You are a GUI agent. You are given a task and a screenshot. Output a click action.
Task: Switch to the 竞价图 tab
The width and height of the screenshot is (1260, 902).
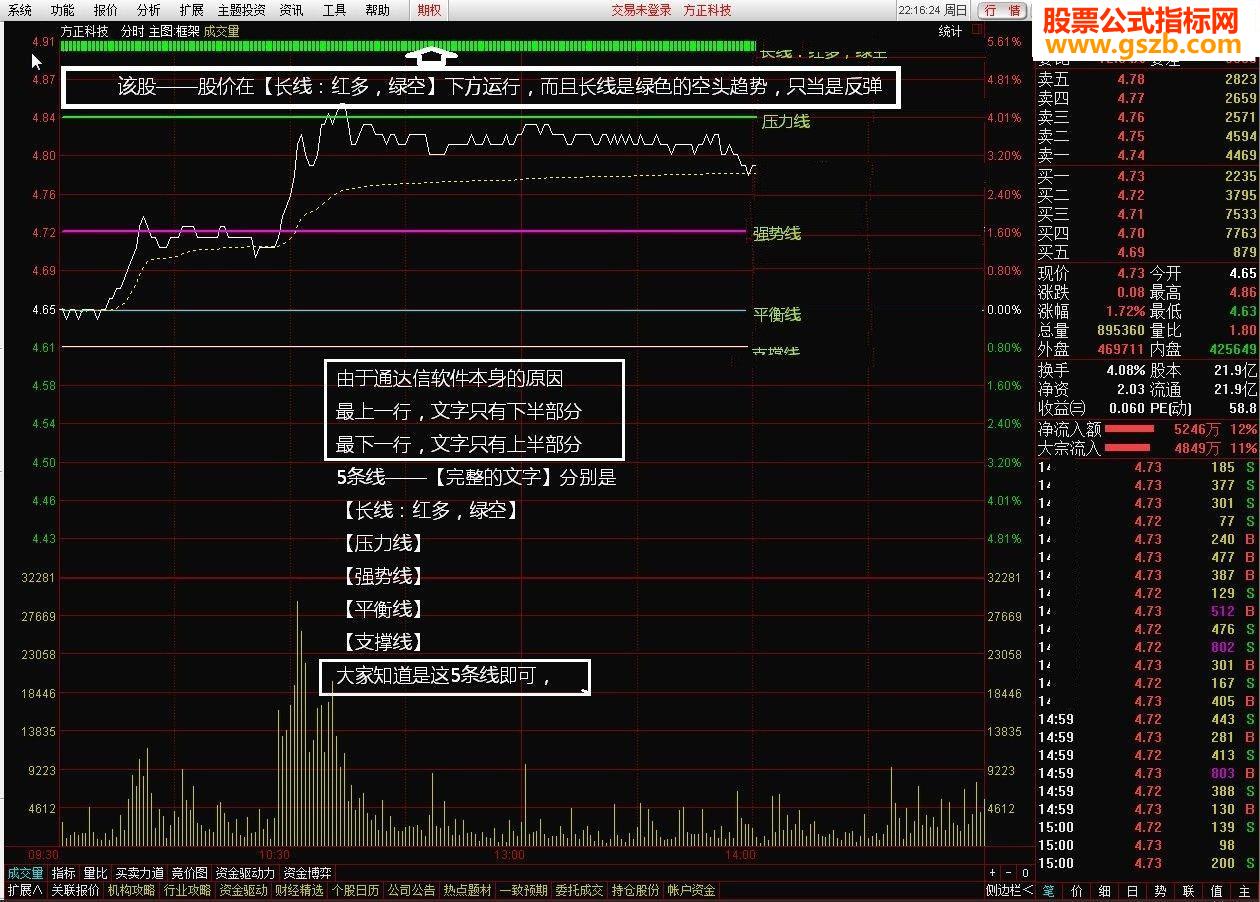pyautogui.click(x=189, y=873)
